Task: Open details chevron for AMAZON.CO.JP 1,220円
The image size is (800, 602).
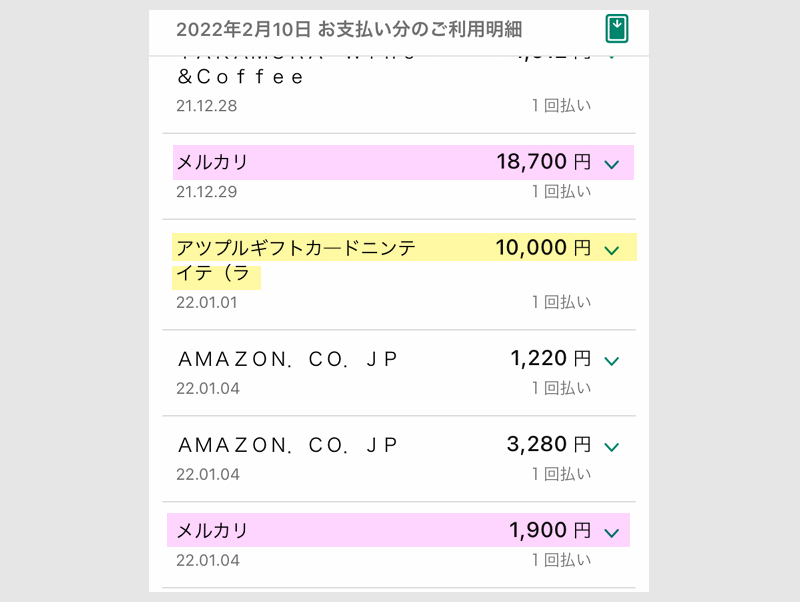Action: click(x=611, y=360)
